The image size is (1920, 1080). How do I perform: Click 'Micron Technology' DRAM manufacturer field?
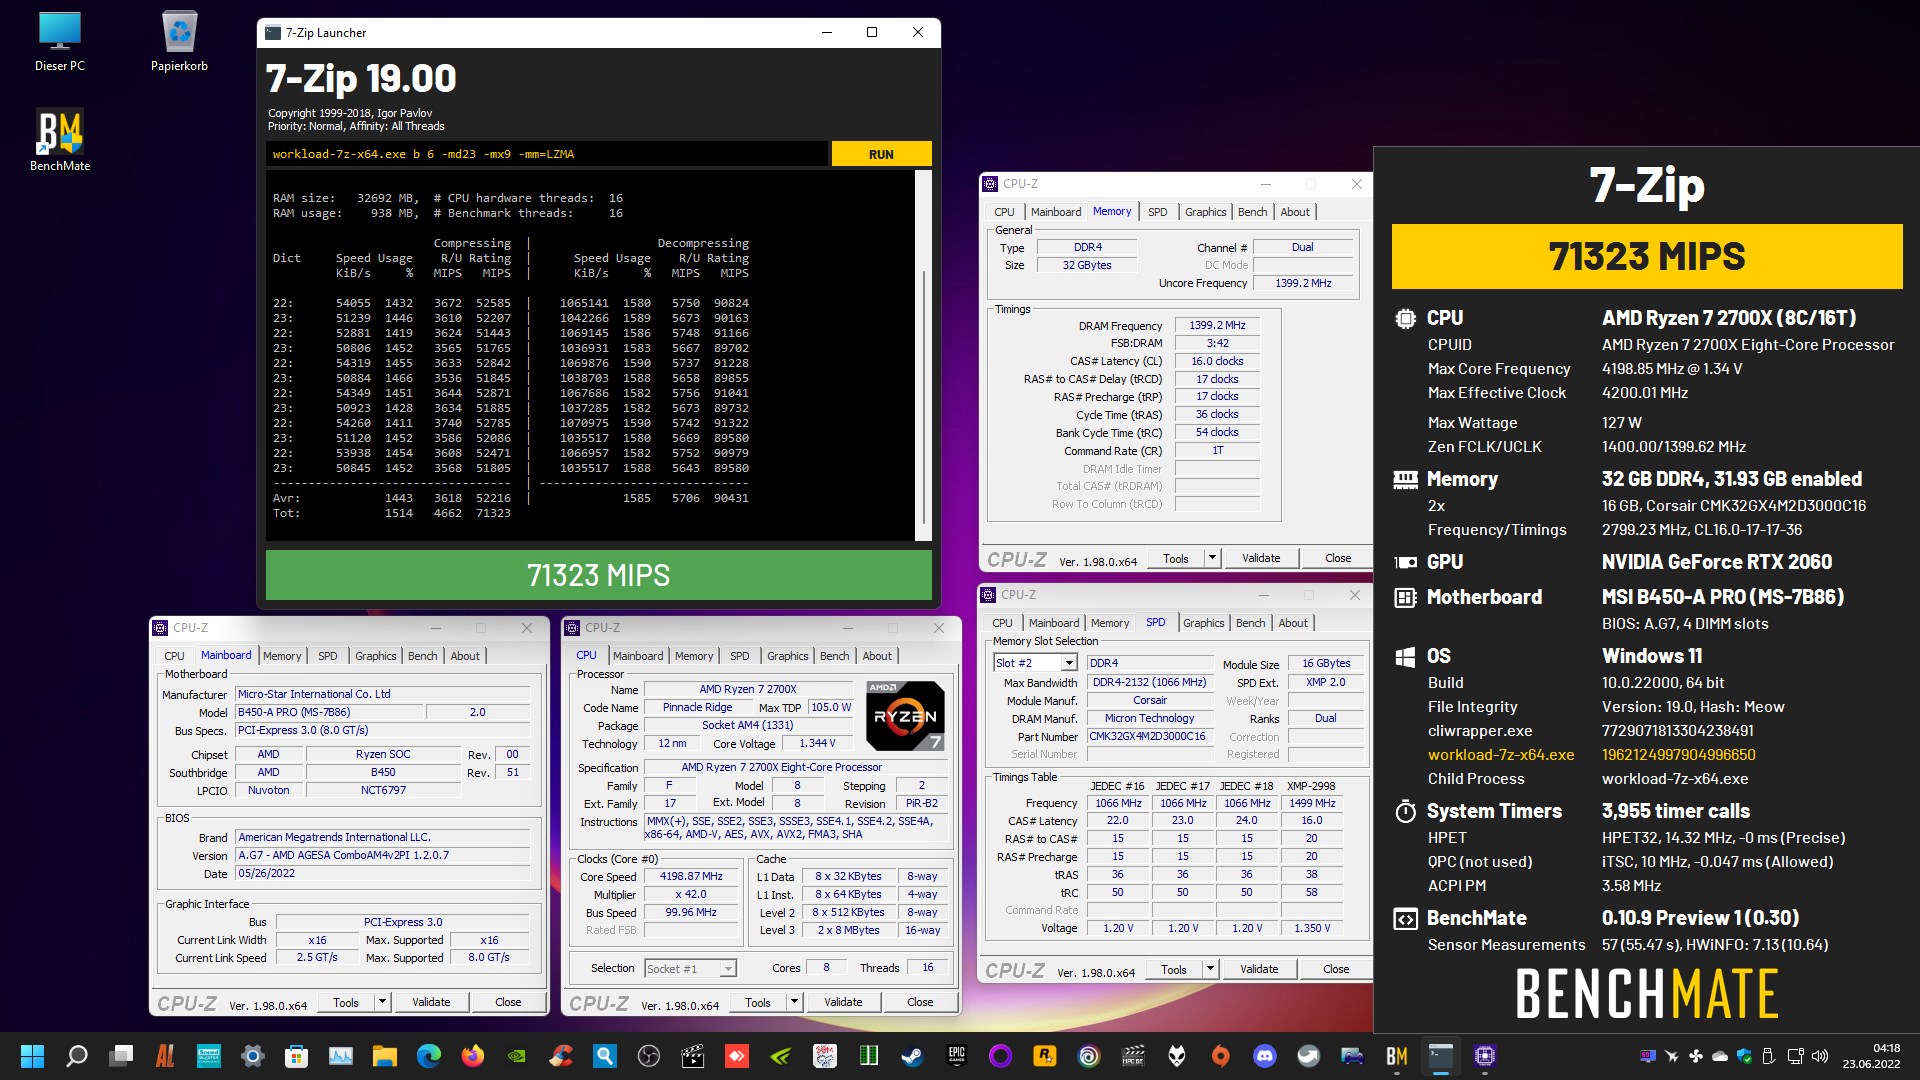[1149, 718]
